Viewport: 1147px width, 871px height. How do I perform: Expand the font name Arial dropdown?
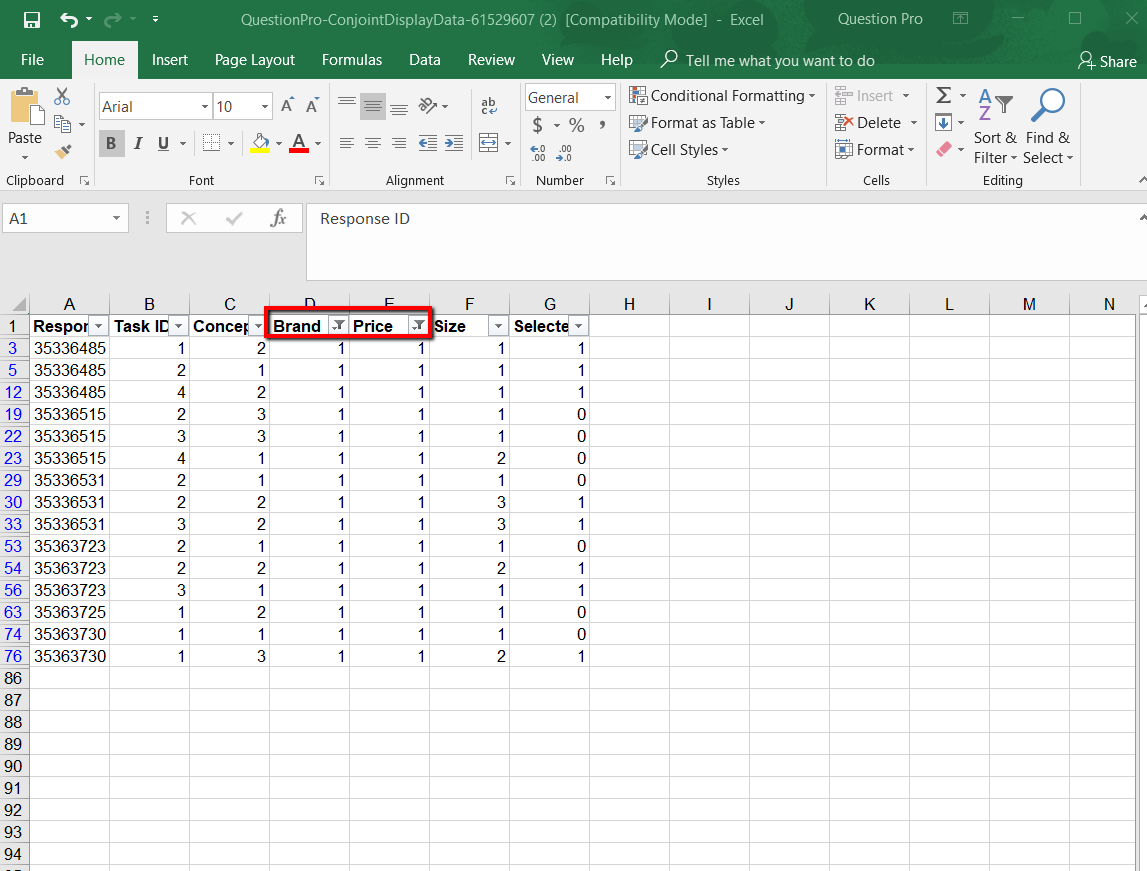[205, 107]
